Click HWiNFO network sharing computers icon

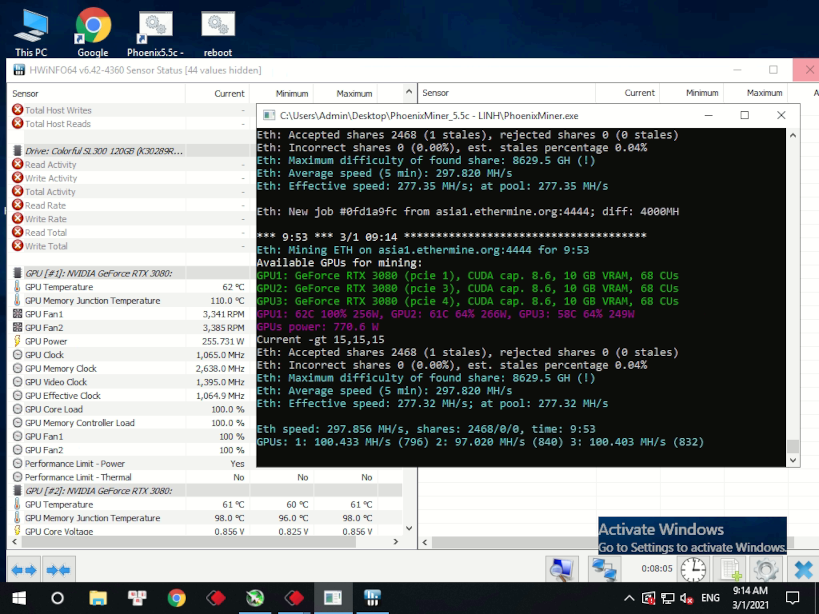pos(603,569)
